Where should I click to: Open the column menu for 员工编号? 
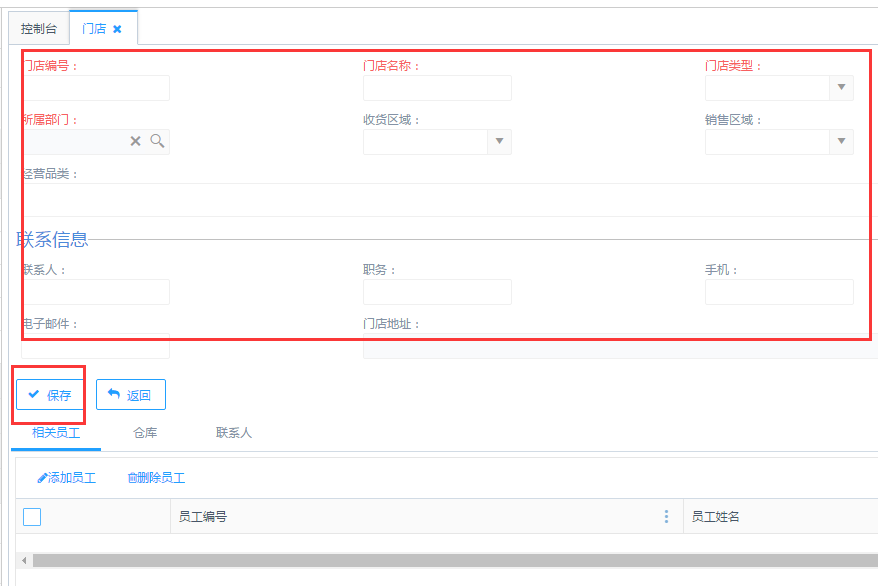coord(666,517)
